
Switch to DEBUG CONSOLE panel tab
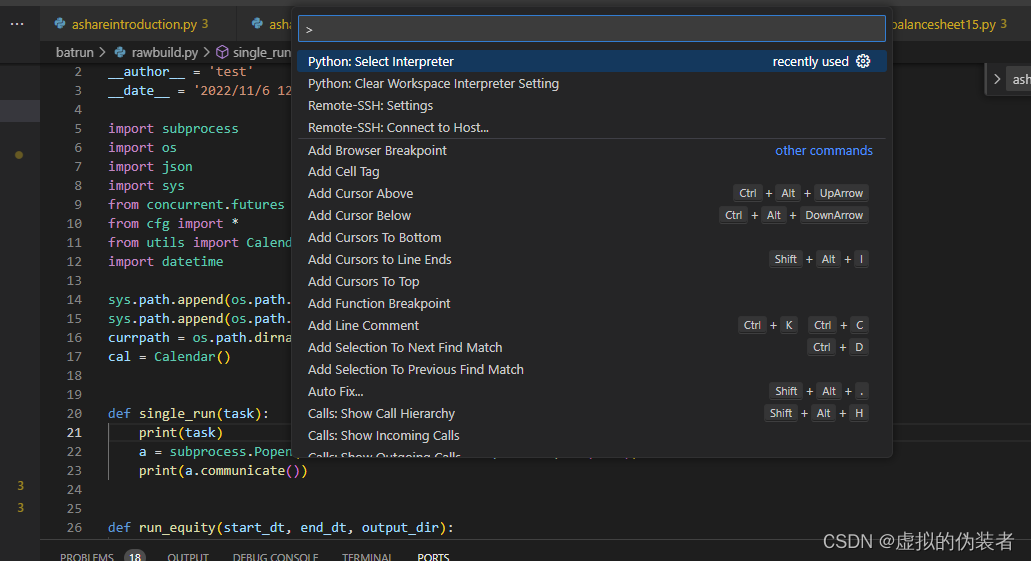point(275,556)
